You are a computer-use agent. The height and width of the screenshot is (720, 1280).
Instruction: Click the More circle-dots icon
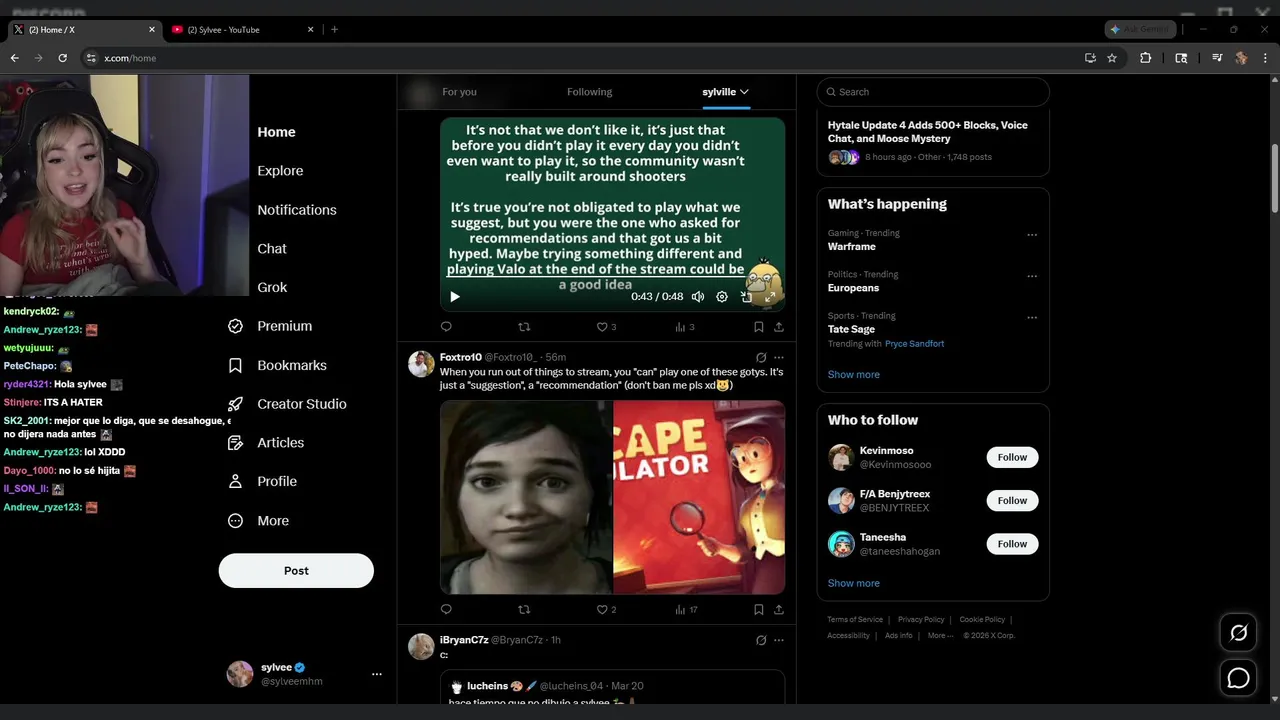[x=236, y=521]
